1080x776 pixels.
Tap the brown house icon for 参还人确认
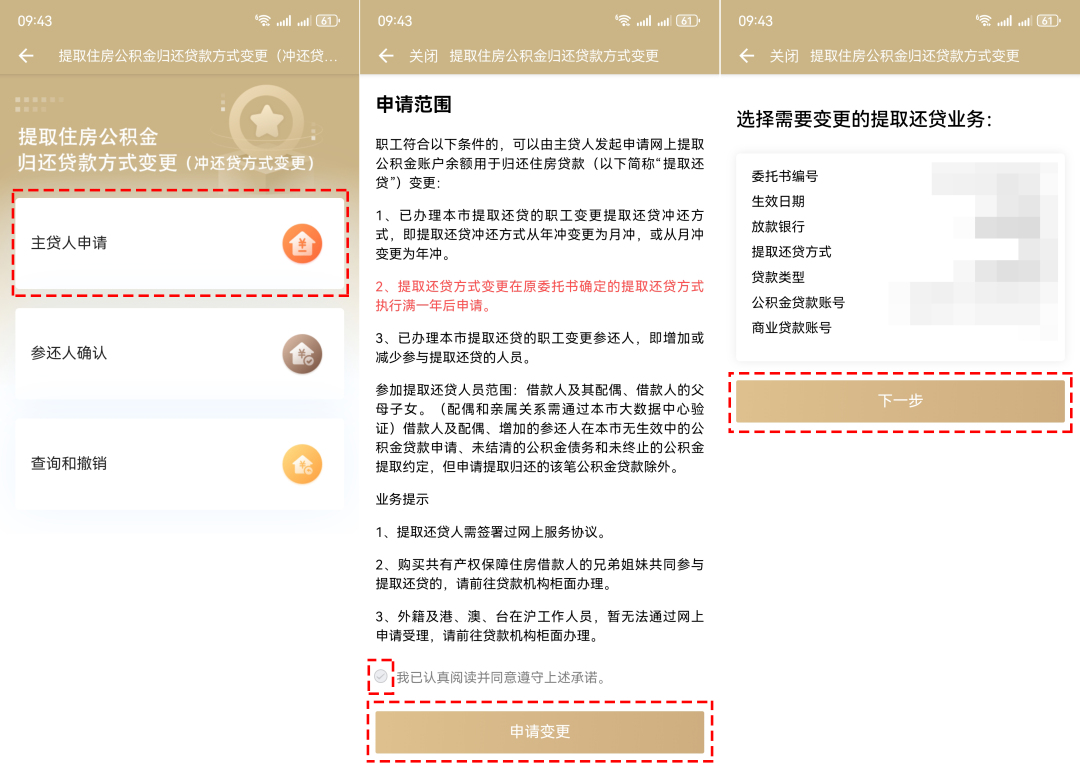pos(302,354)
